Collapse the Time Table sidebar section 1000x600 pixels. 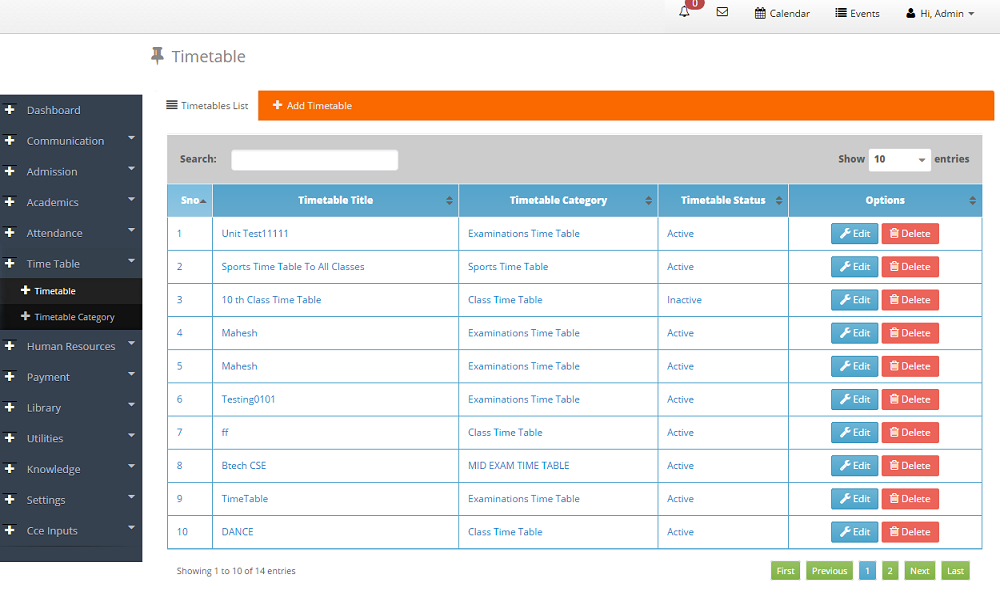(70, 264)
